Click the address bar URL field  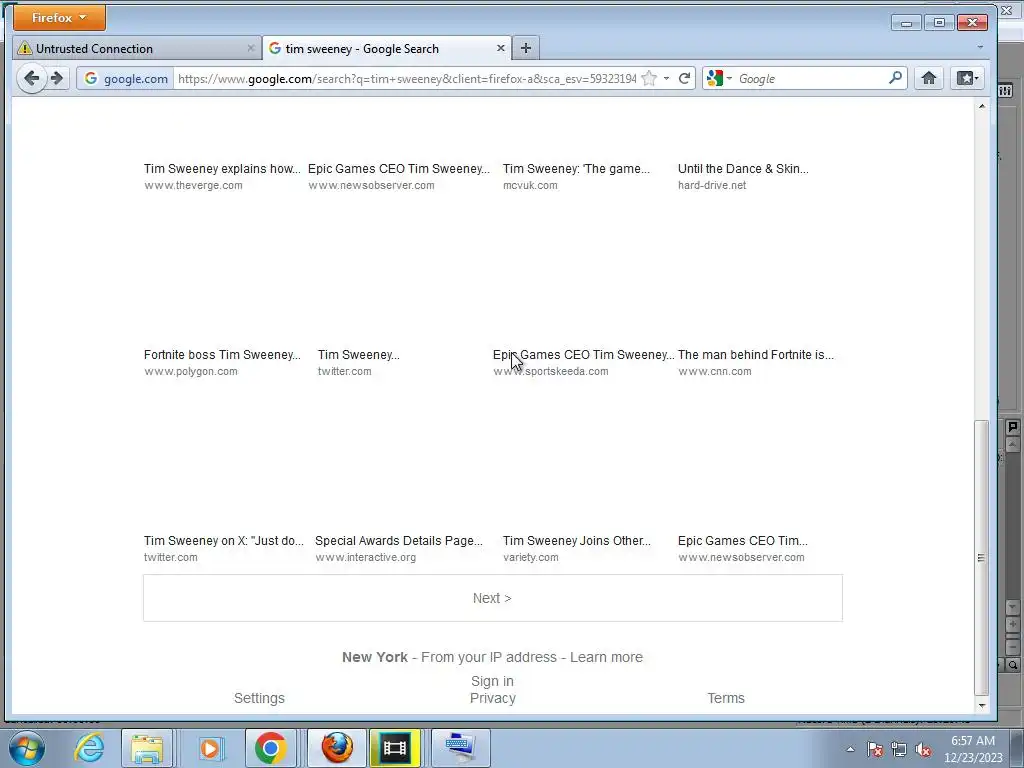[407, 79]
